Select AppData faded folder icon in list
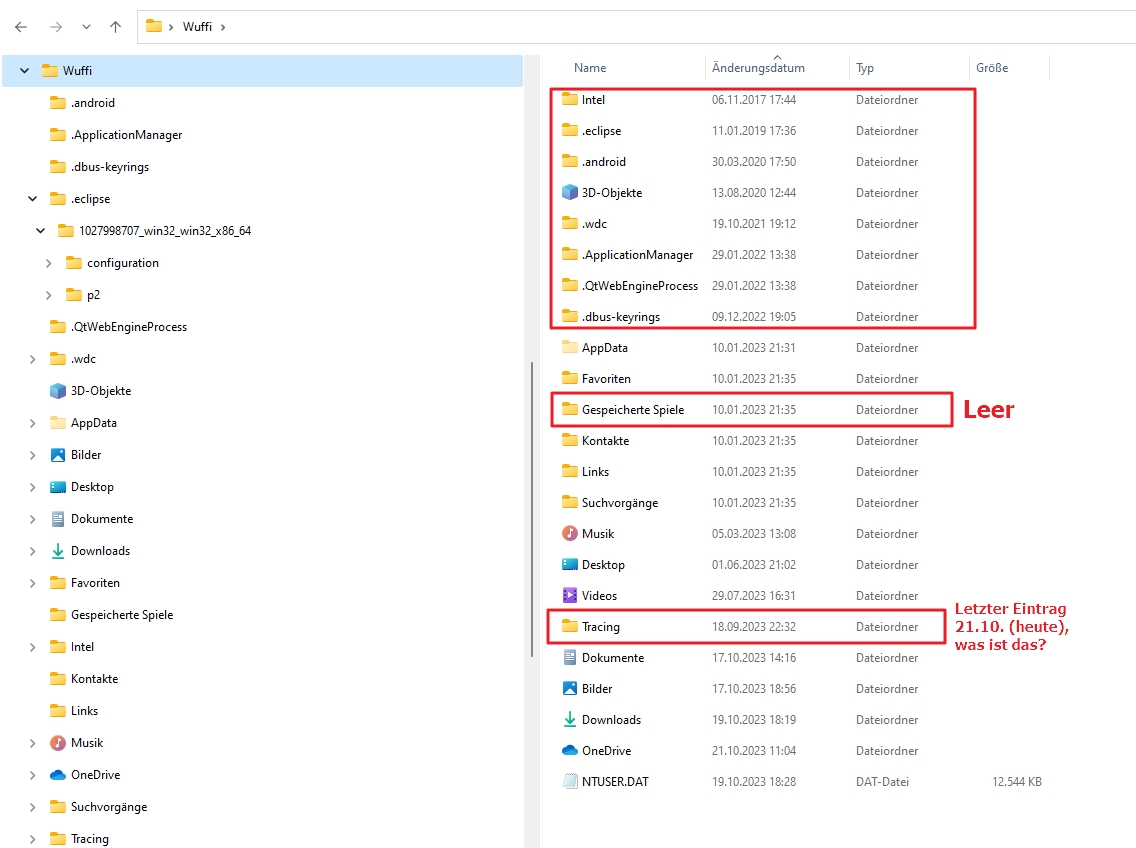This screenshot has width=1136, height=848. coord(570,347)
